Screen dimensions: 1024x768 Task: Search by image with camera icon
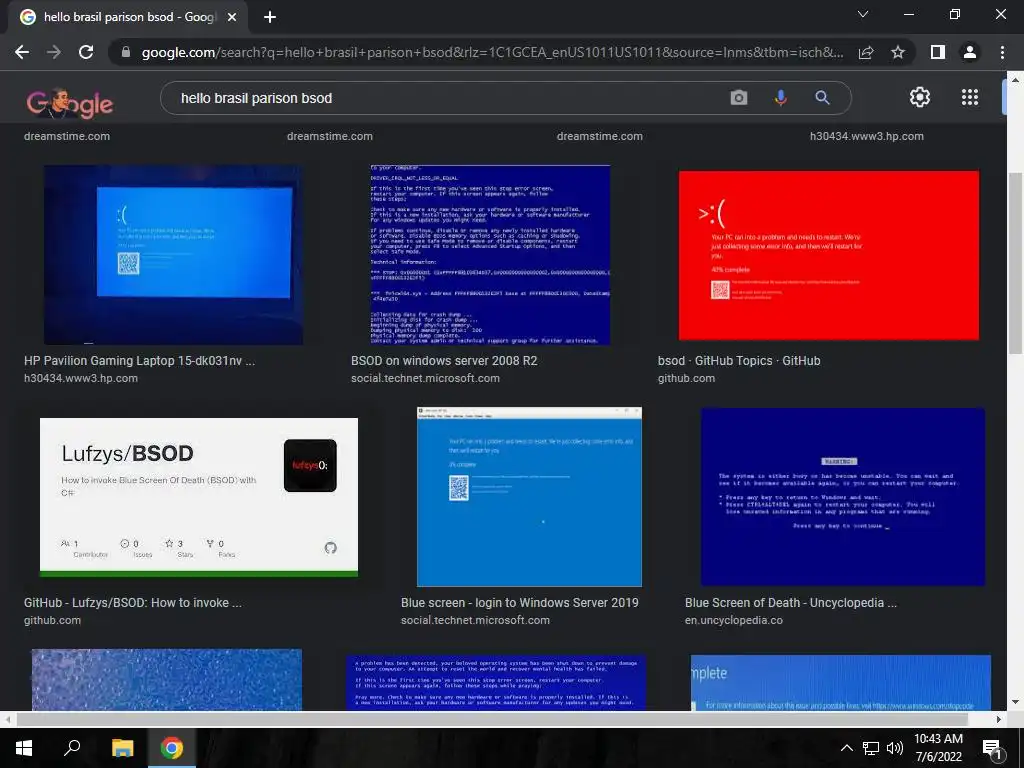point(739,98)
